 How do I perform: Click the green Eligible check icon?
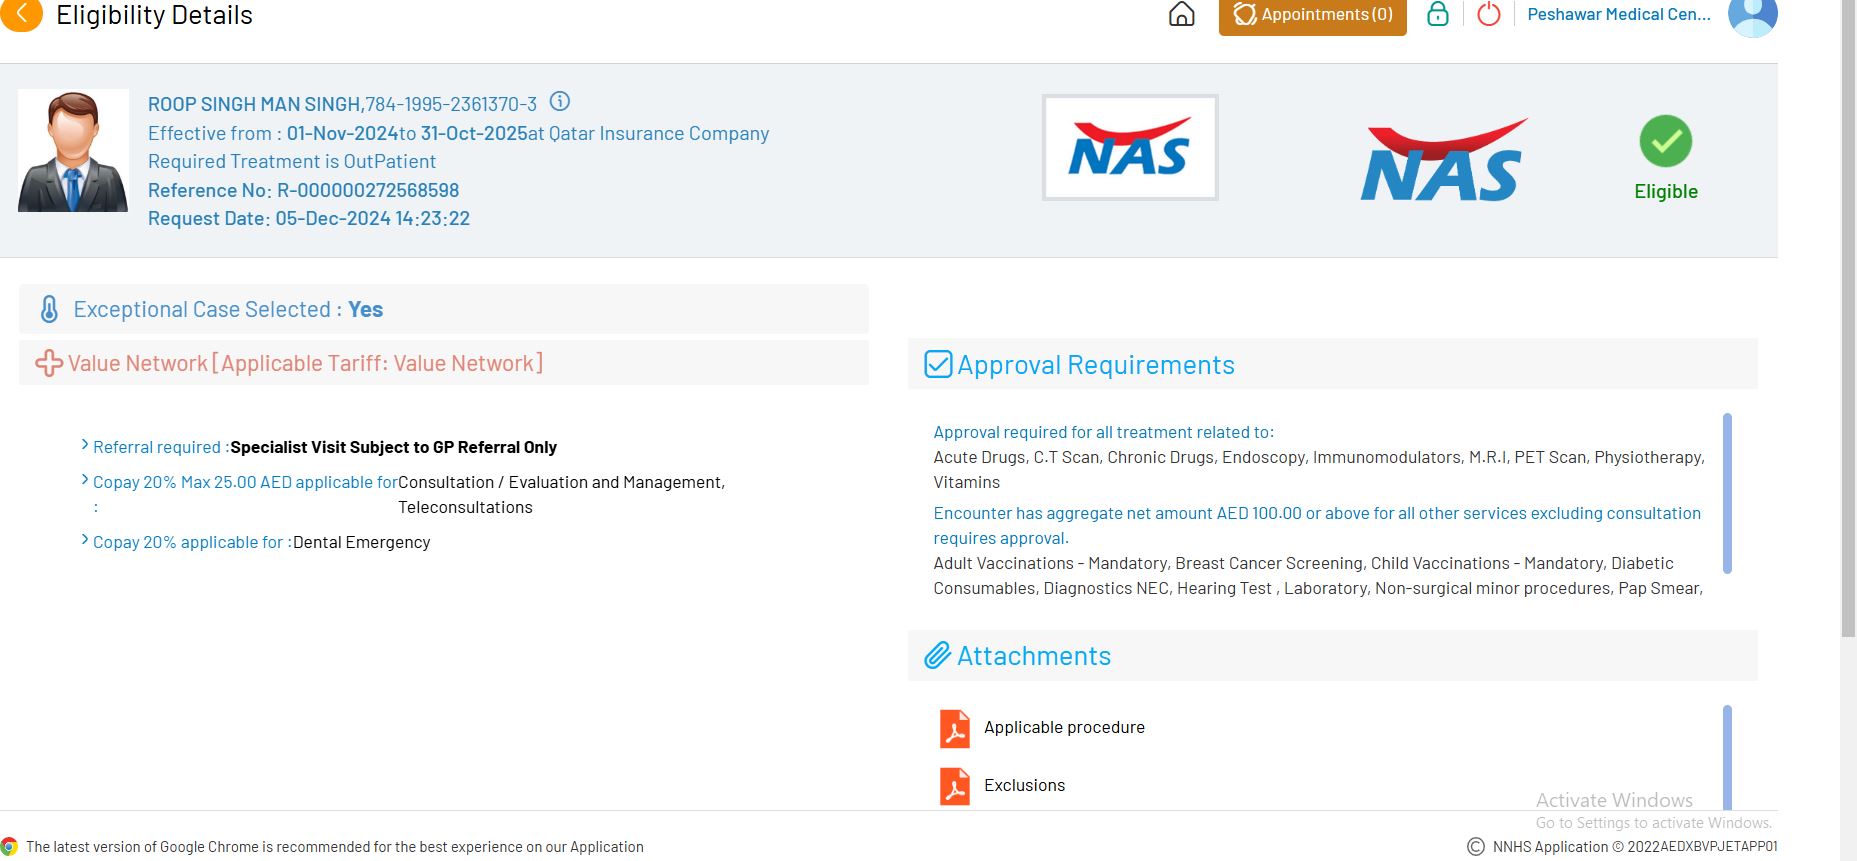tap(1666, 141)
